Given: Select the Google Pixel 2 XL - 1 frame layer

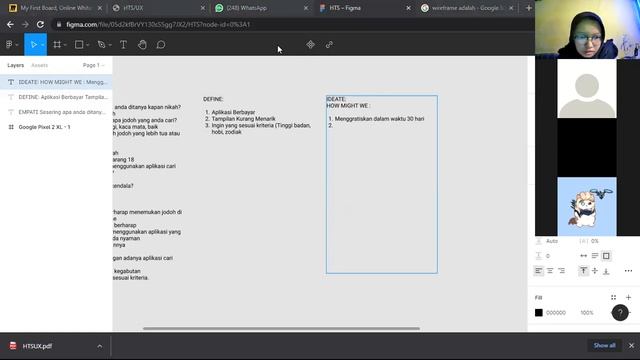Looking at the screenshot, I should [56, 127].
